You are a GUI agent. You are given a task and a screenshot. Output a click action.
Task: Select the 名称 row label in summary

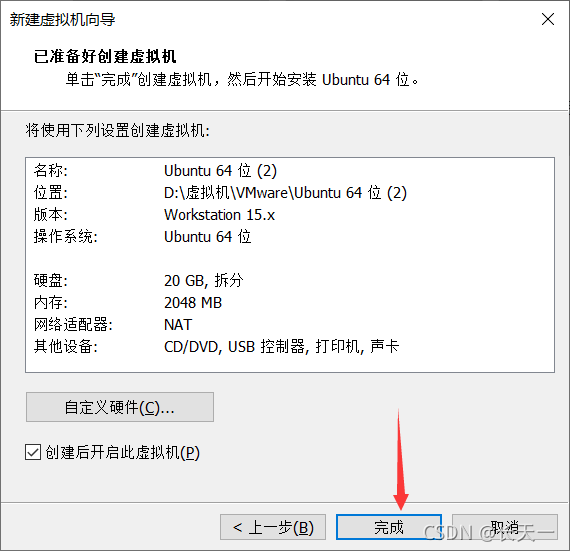(51, 170)
